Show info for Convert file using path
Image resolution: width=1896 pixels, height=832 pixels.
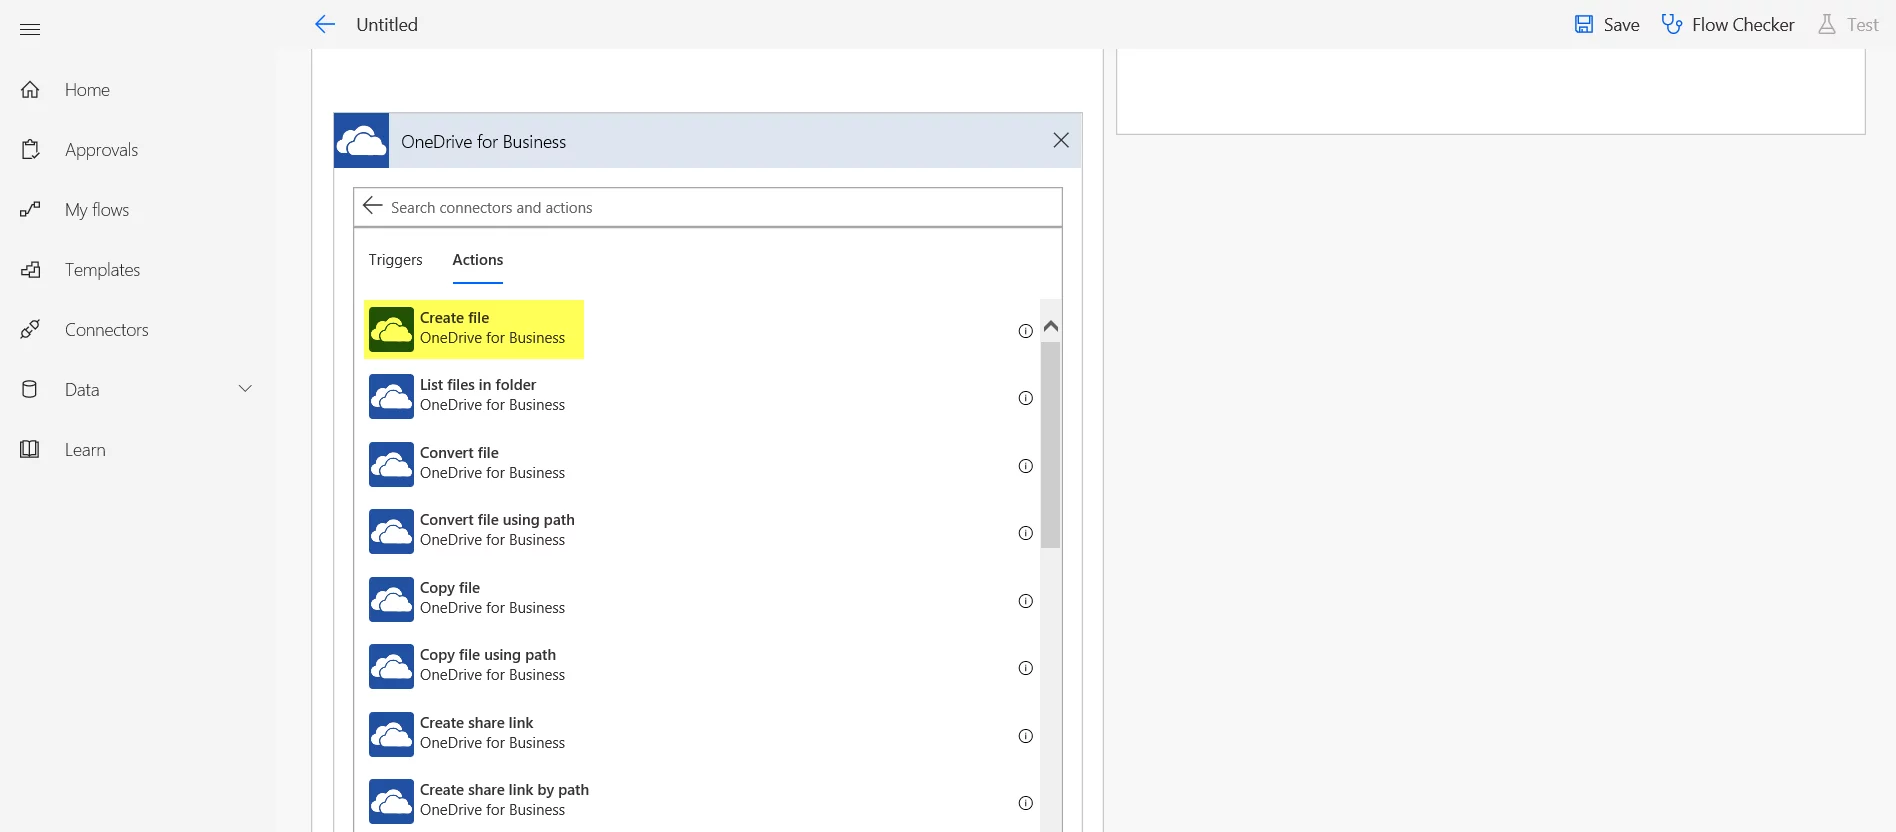point(1025,533)
